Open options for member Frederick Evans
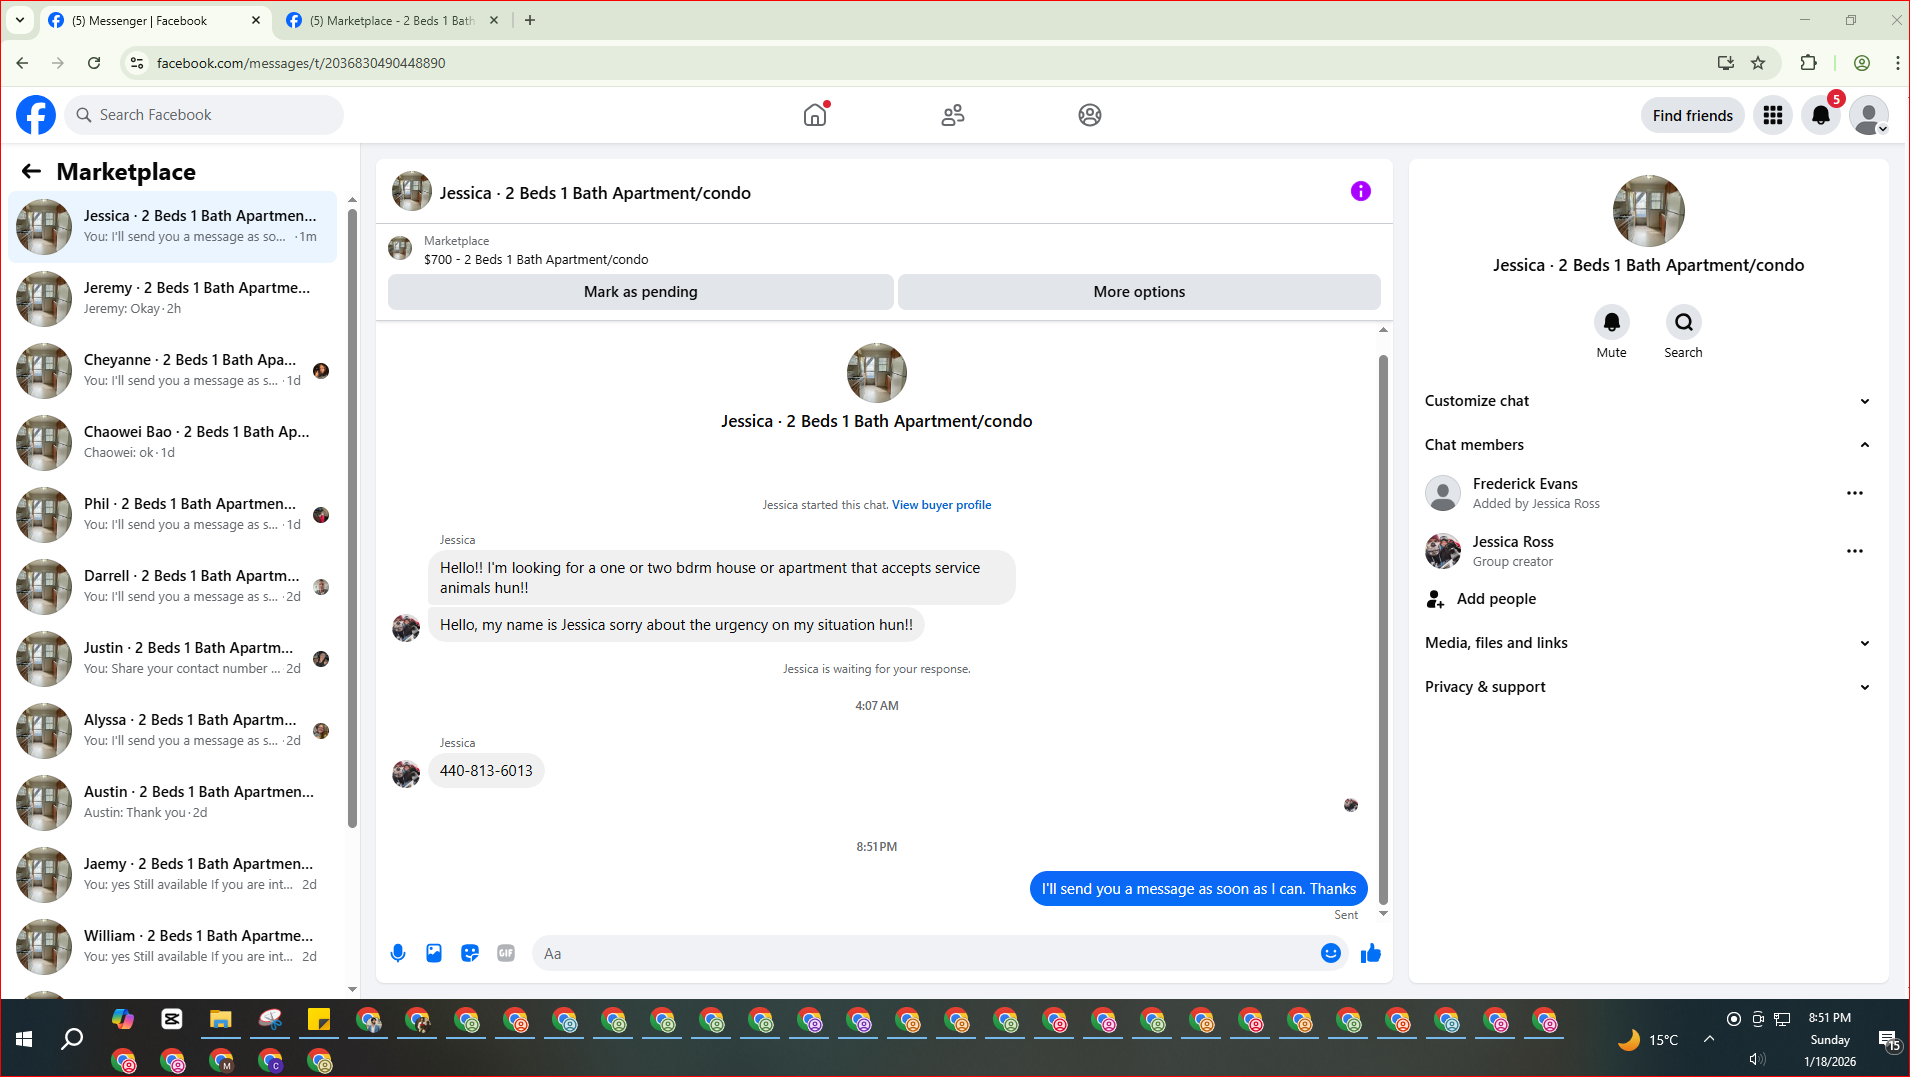This screenshot has width=1910, height=1077. pos(1855,493)
